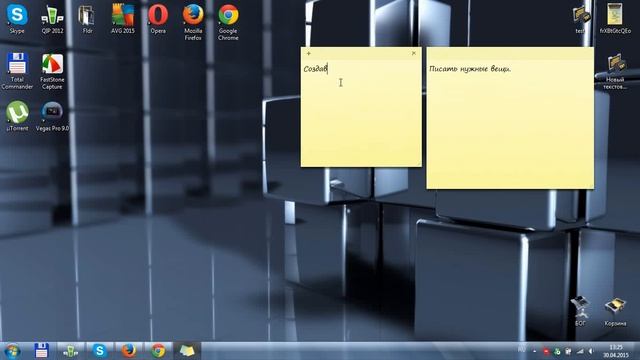Select the БОГ desktop icon

click(x=580, y=311)
